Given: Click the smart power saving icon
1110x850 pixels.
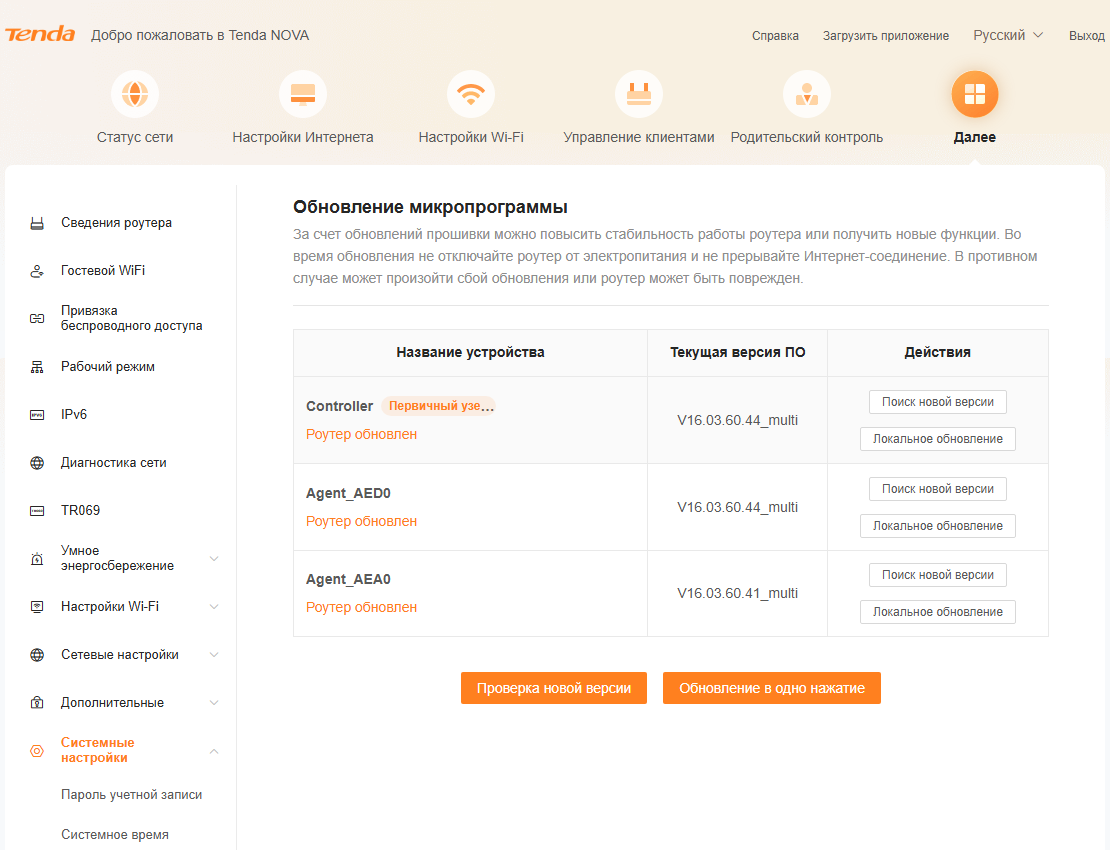Looking at the screenshot, I should [37, 558].
